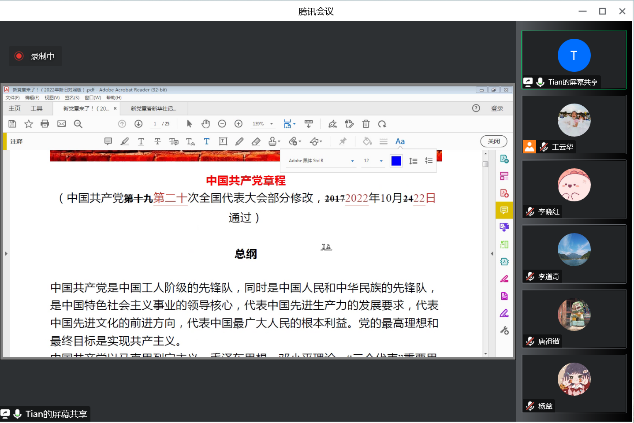Click the zoom out minus icon
634x423 pixels.
(x=222, y=124)
